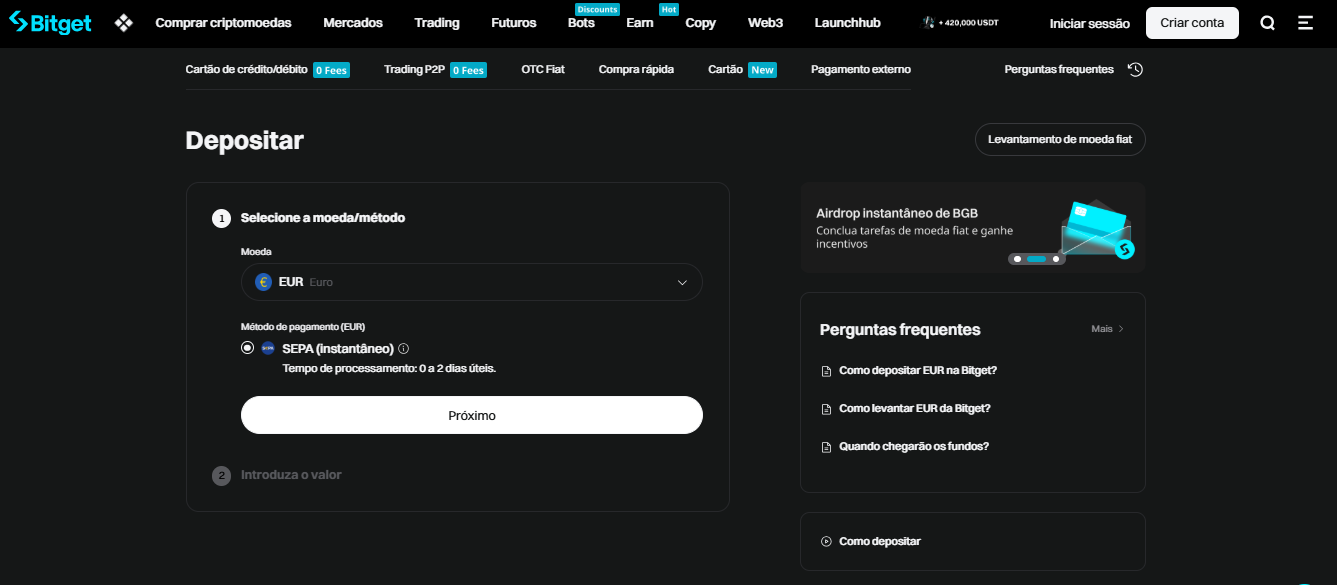
Task: Open the search magnifier icon
Action: [1267, 23]
